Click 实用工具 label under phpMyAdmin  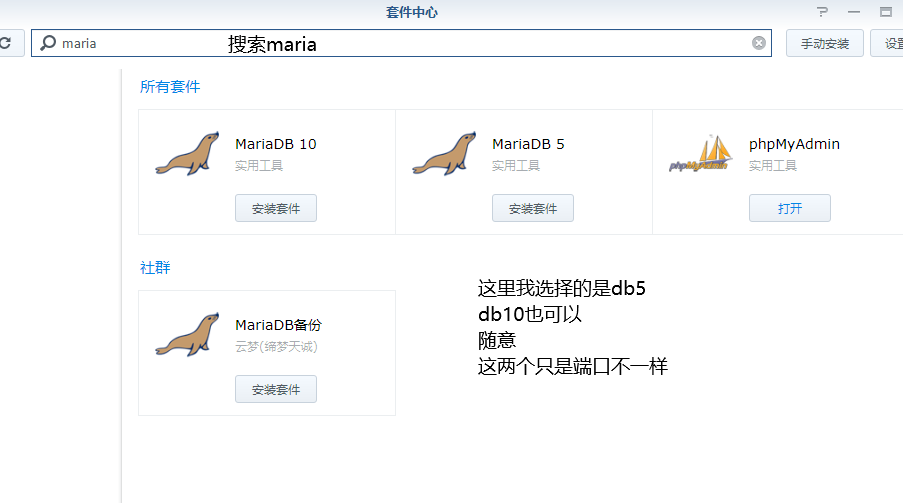pos(773,165)
